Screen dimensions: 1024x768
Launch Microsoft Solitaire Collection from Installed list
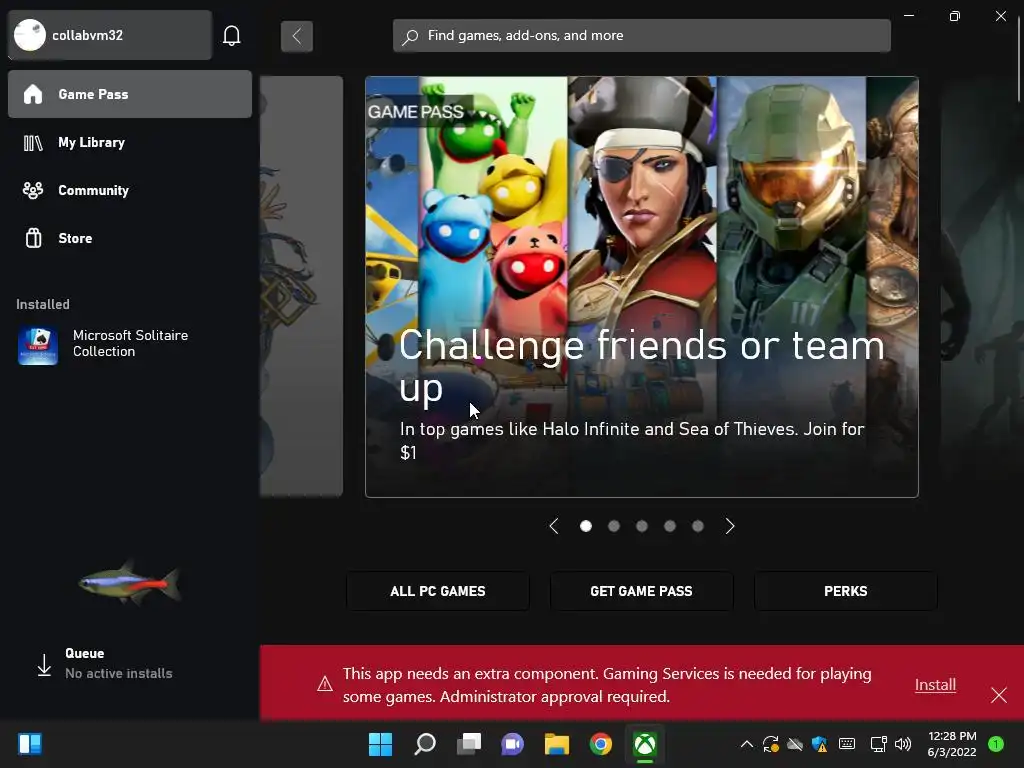click(130, 344)
